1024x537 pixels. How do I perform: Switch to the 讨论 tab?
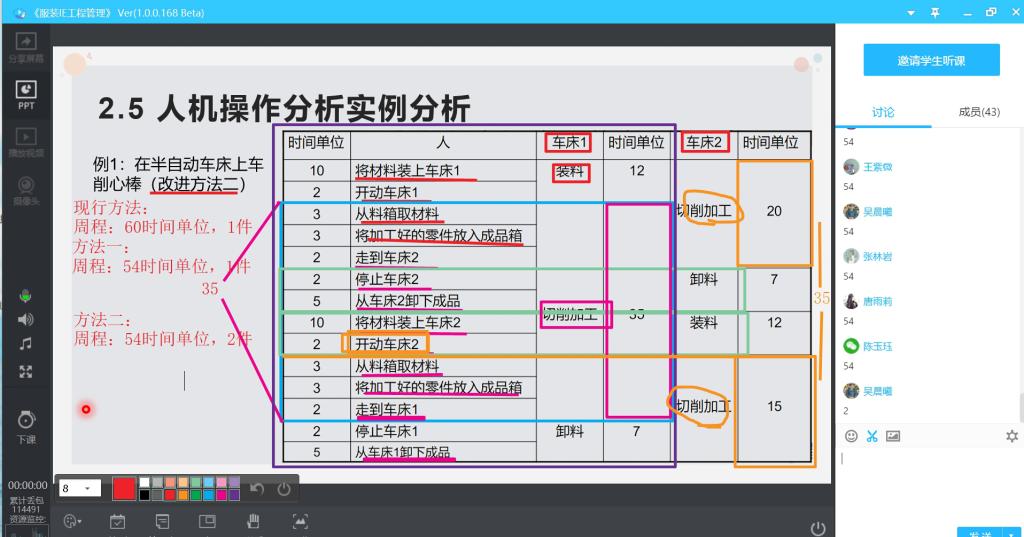[883, 112]
